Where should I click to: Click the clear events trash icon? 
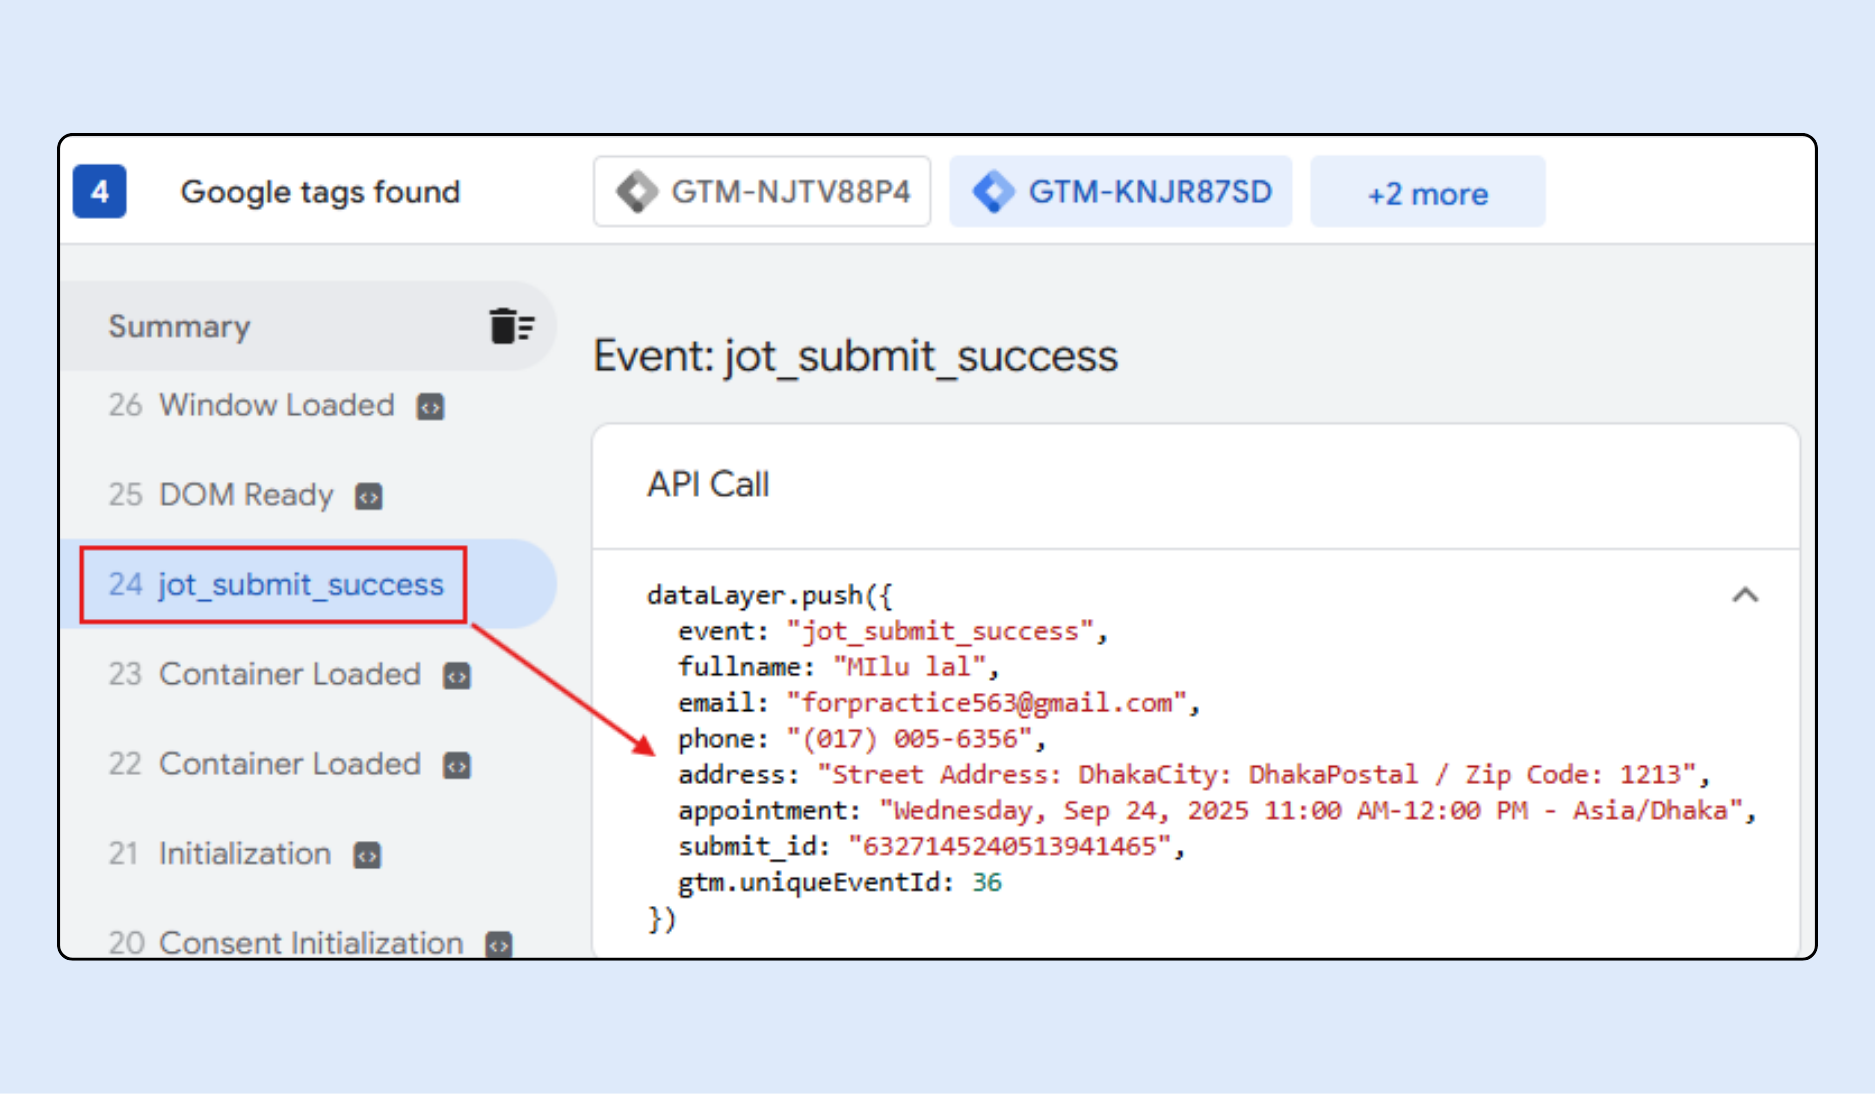511,326
